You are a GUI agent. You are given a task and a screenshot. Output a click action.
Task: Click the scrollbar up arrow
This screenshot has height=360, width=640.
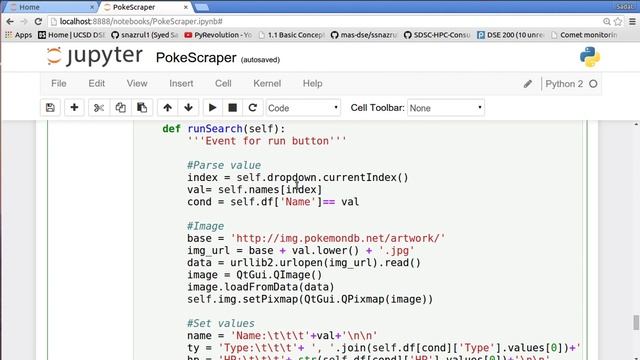pos(636,124)
